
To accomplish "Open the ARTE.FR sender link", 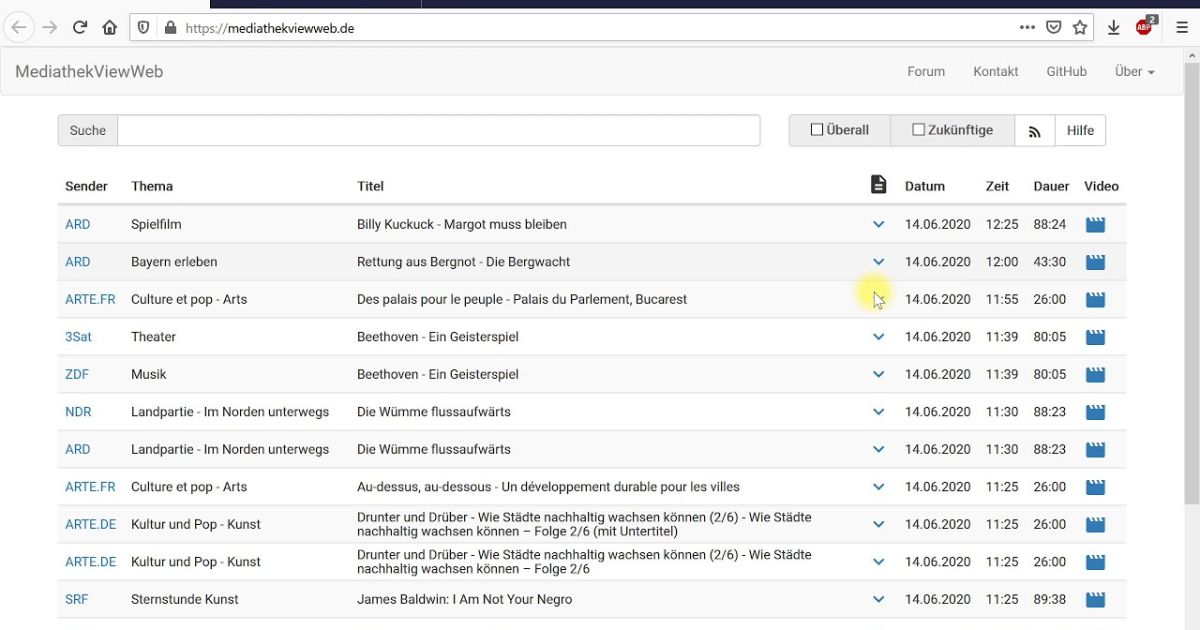I will point(90,299).
